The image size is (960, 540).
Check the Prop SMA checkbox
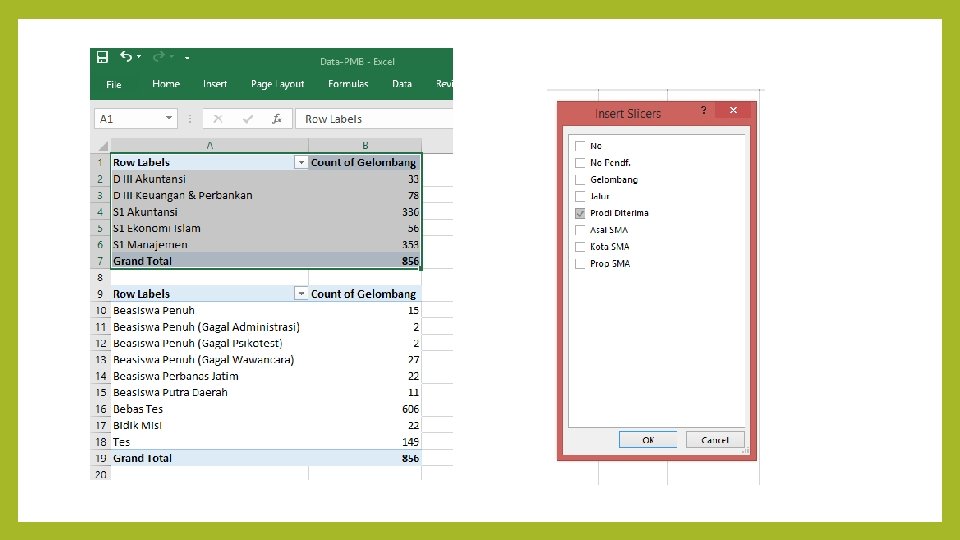580,264
